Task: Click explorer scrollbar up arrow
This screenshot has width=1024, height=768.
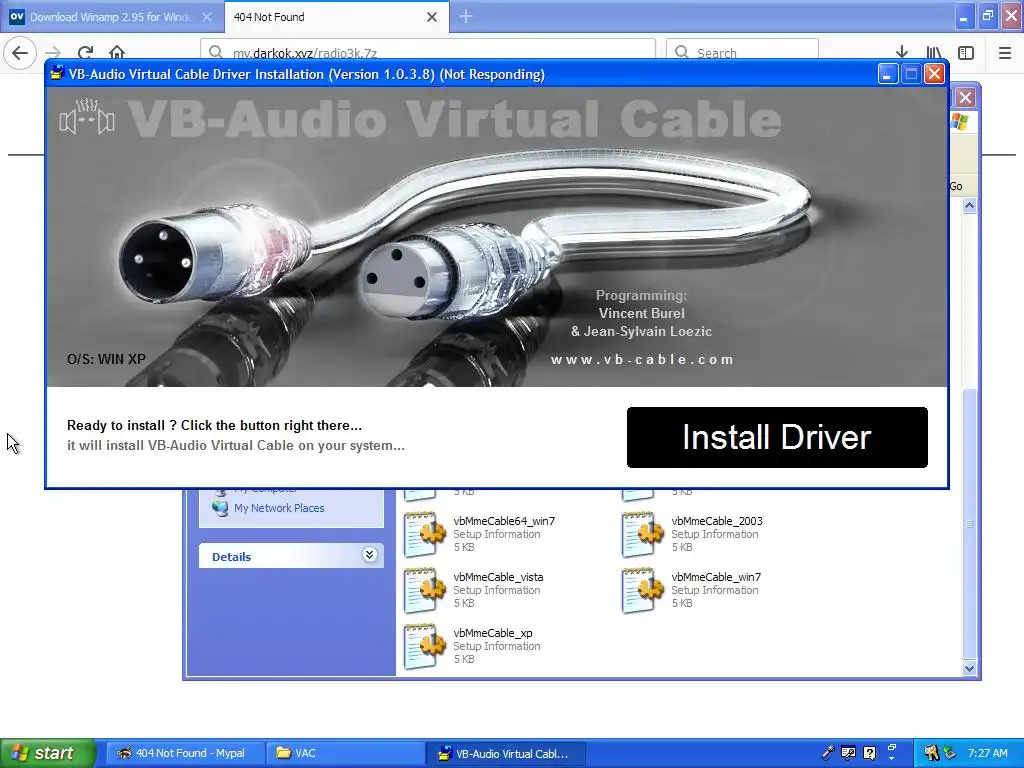Action: tap(969, 206)
